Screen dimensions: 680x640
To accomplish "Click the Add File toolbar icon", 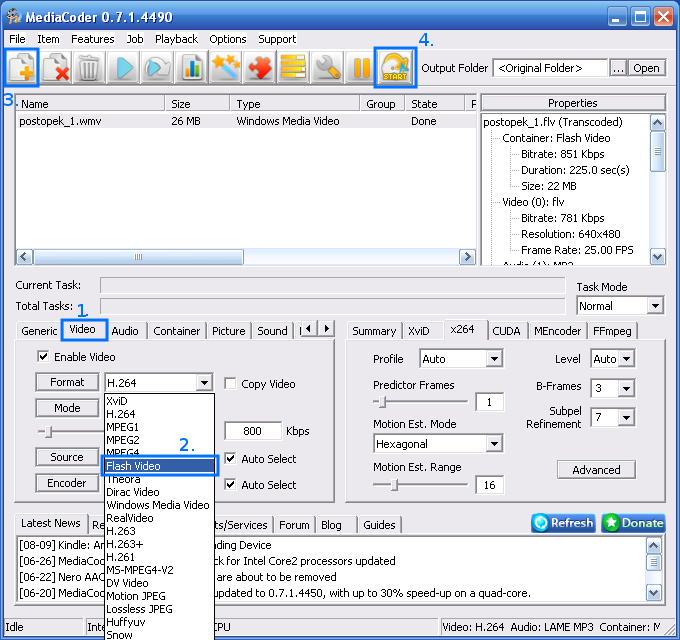I will (x=22, y=68).
